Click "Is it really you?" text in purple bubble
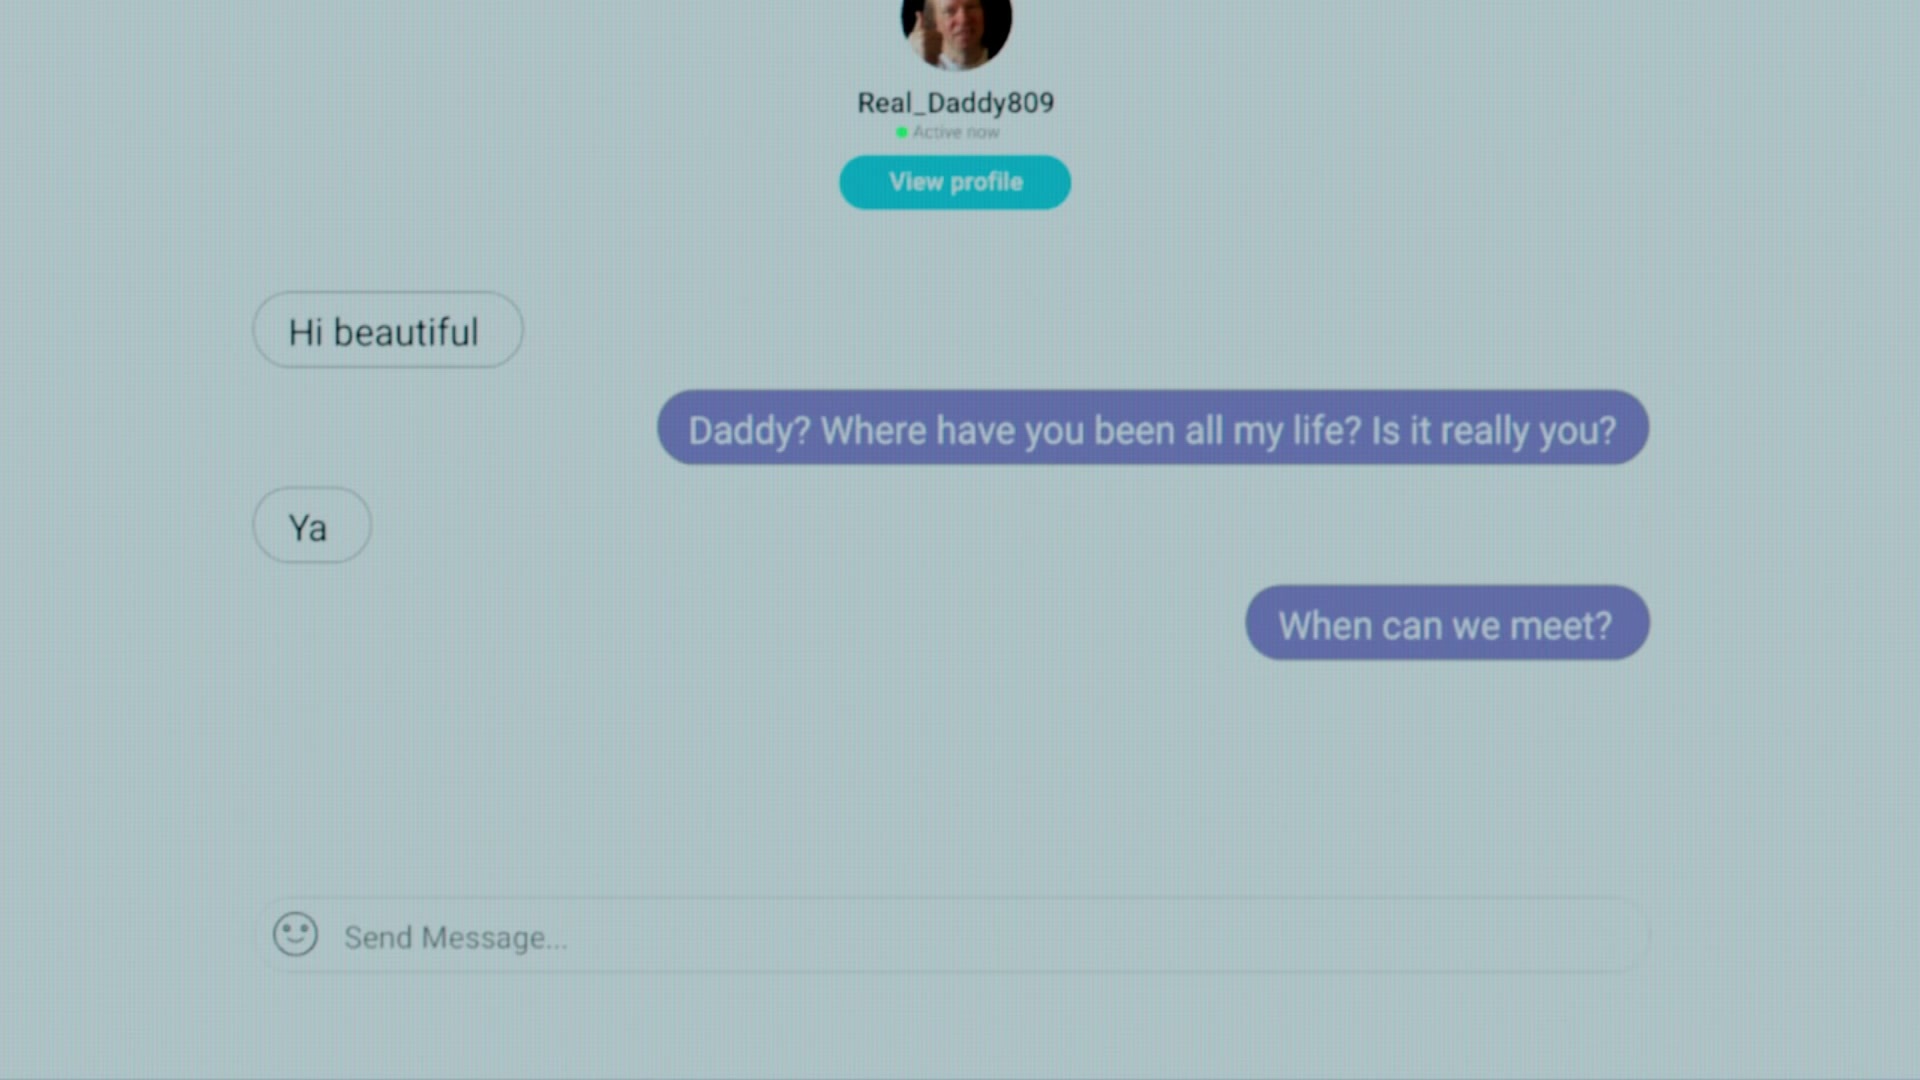The height and width of the screenshot is (1080, 1920). [x=1494, y=431]
